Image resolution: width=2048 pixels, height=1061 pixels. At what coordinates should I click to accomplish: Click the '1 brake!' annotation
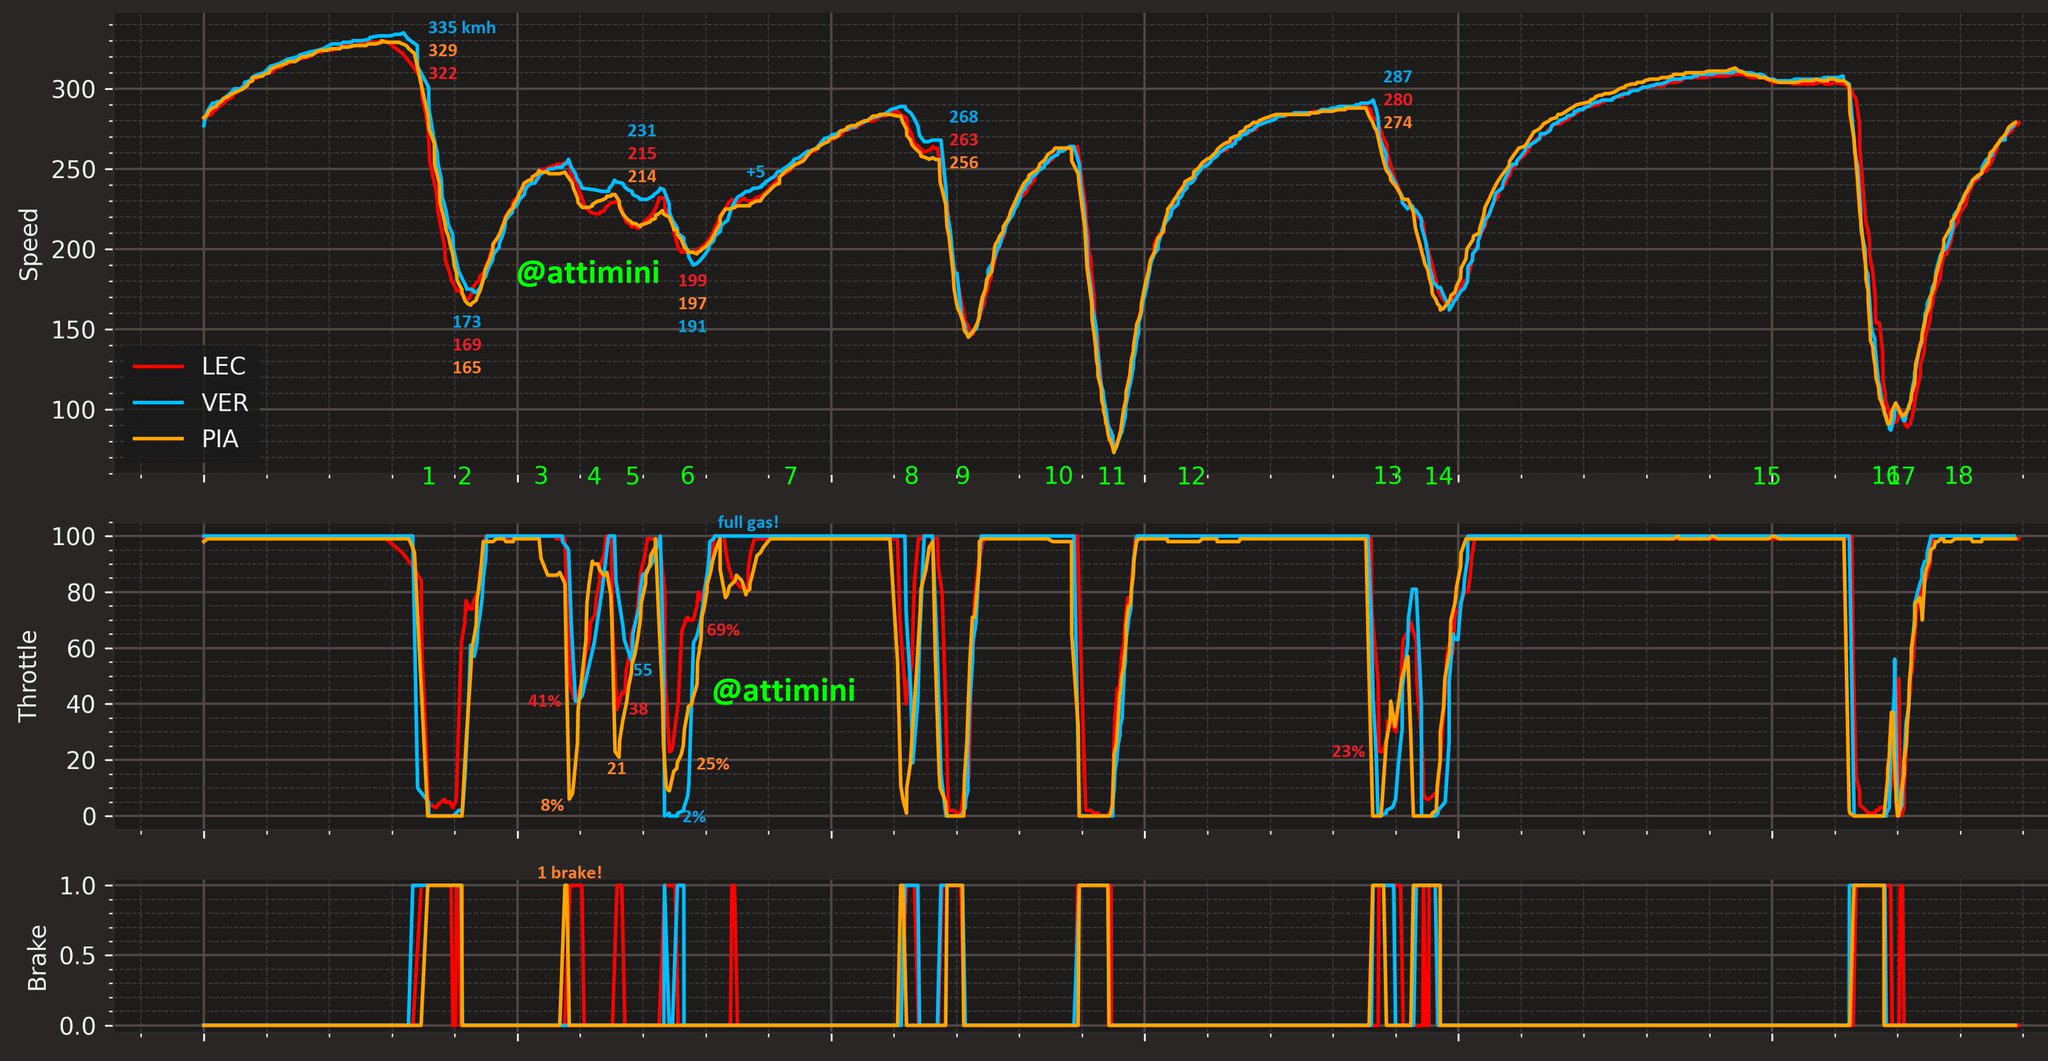coord(570,873)
